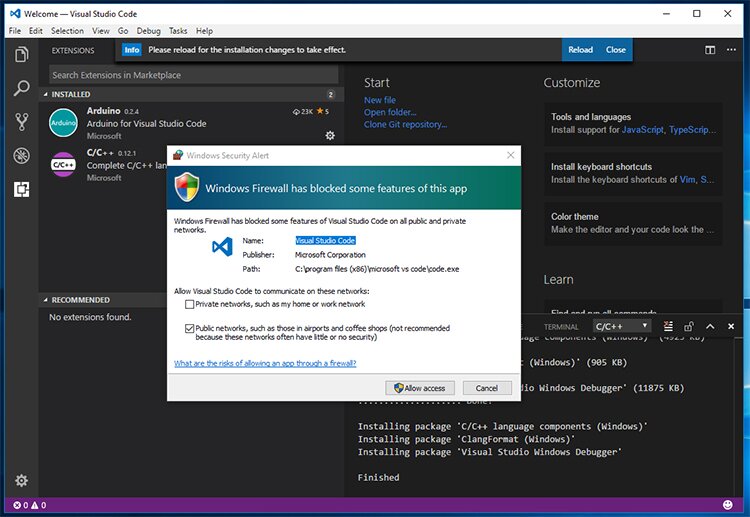Click the VS Code title bar logo
This screenshot has width=750, height=517.
point(15,13)
